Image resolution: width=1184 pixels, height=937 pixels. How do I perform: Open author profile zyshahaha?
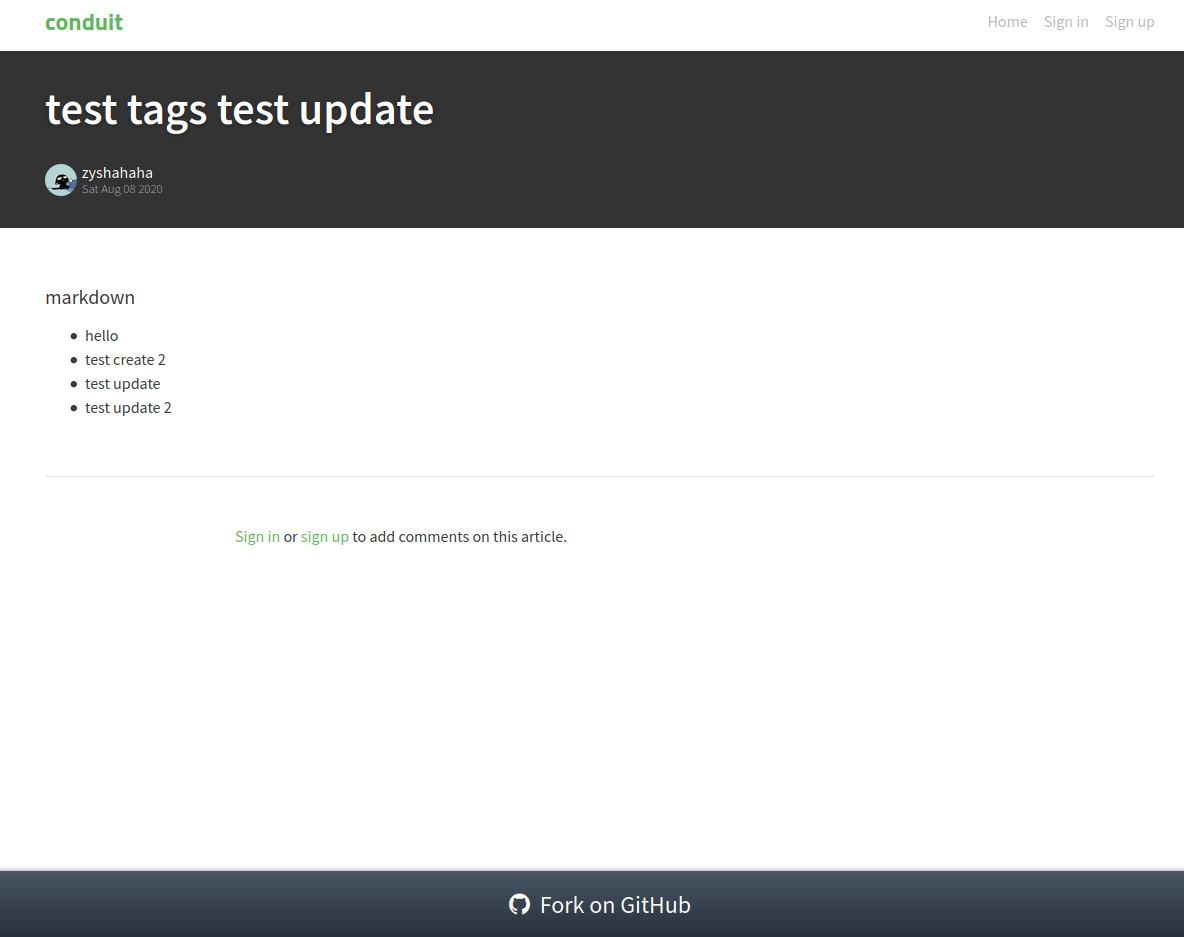(117, 173)
